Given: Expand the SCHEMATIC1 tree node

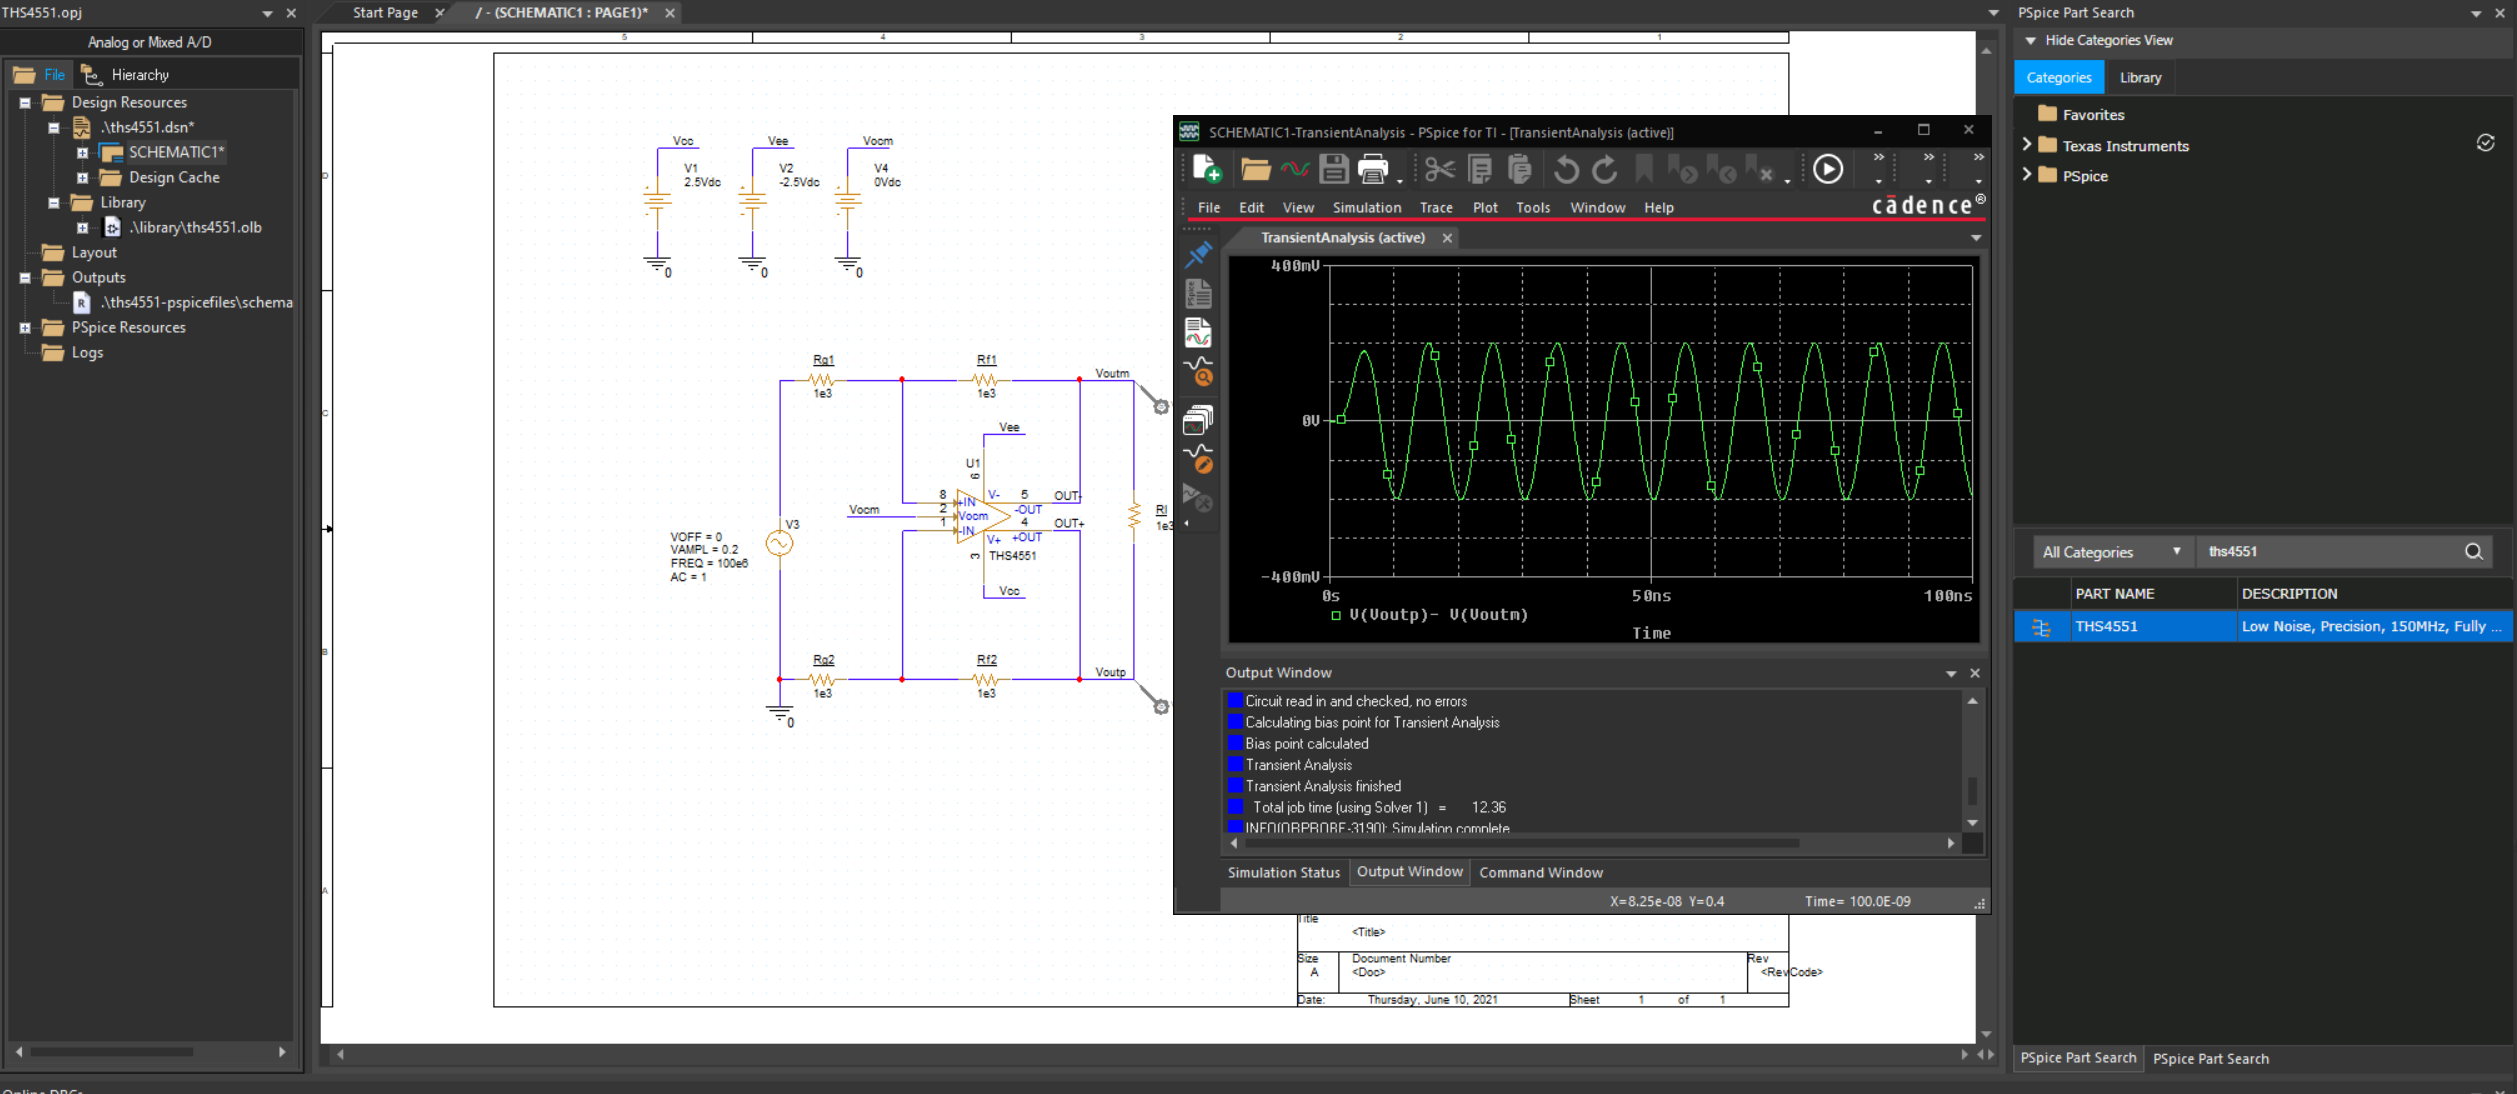Looking at the screenshot, I should click(x=83, y=153).
